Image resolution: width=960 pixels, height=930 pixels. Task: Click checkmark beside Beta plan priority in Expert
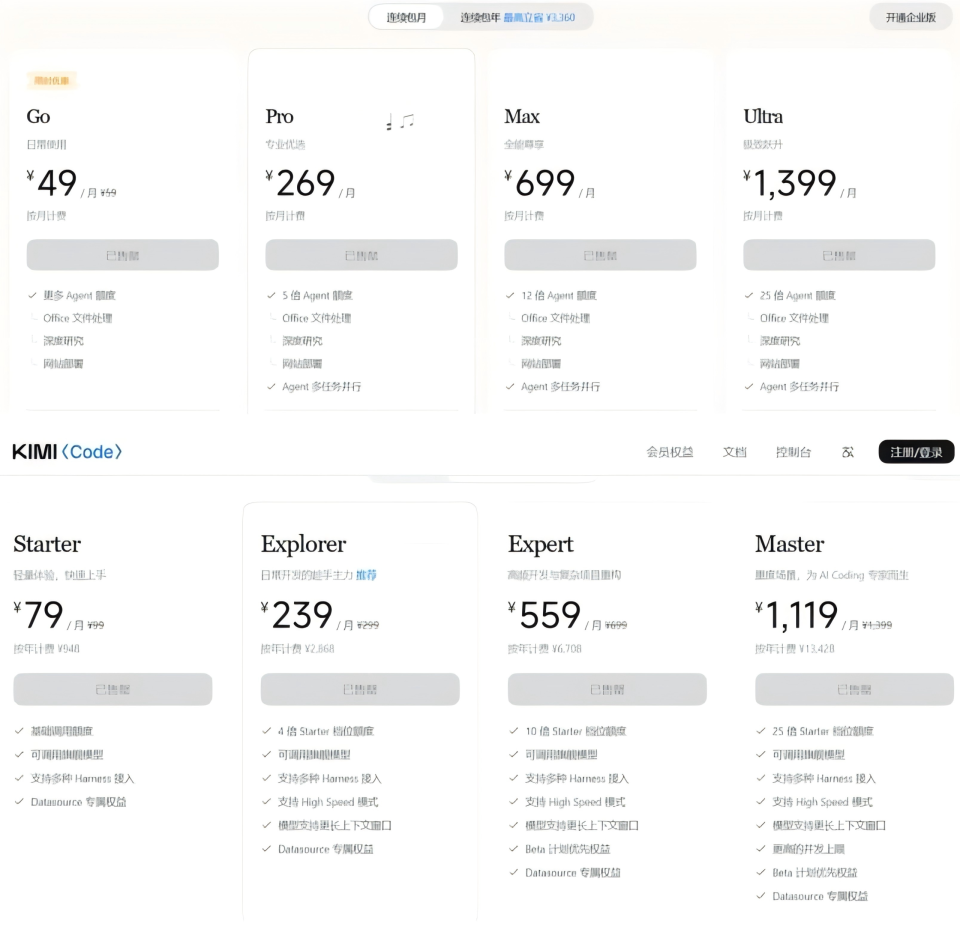(514, 849)
